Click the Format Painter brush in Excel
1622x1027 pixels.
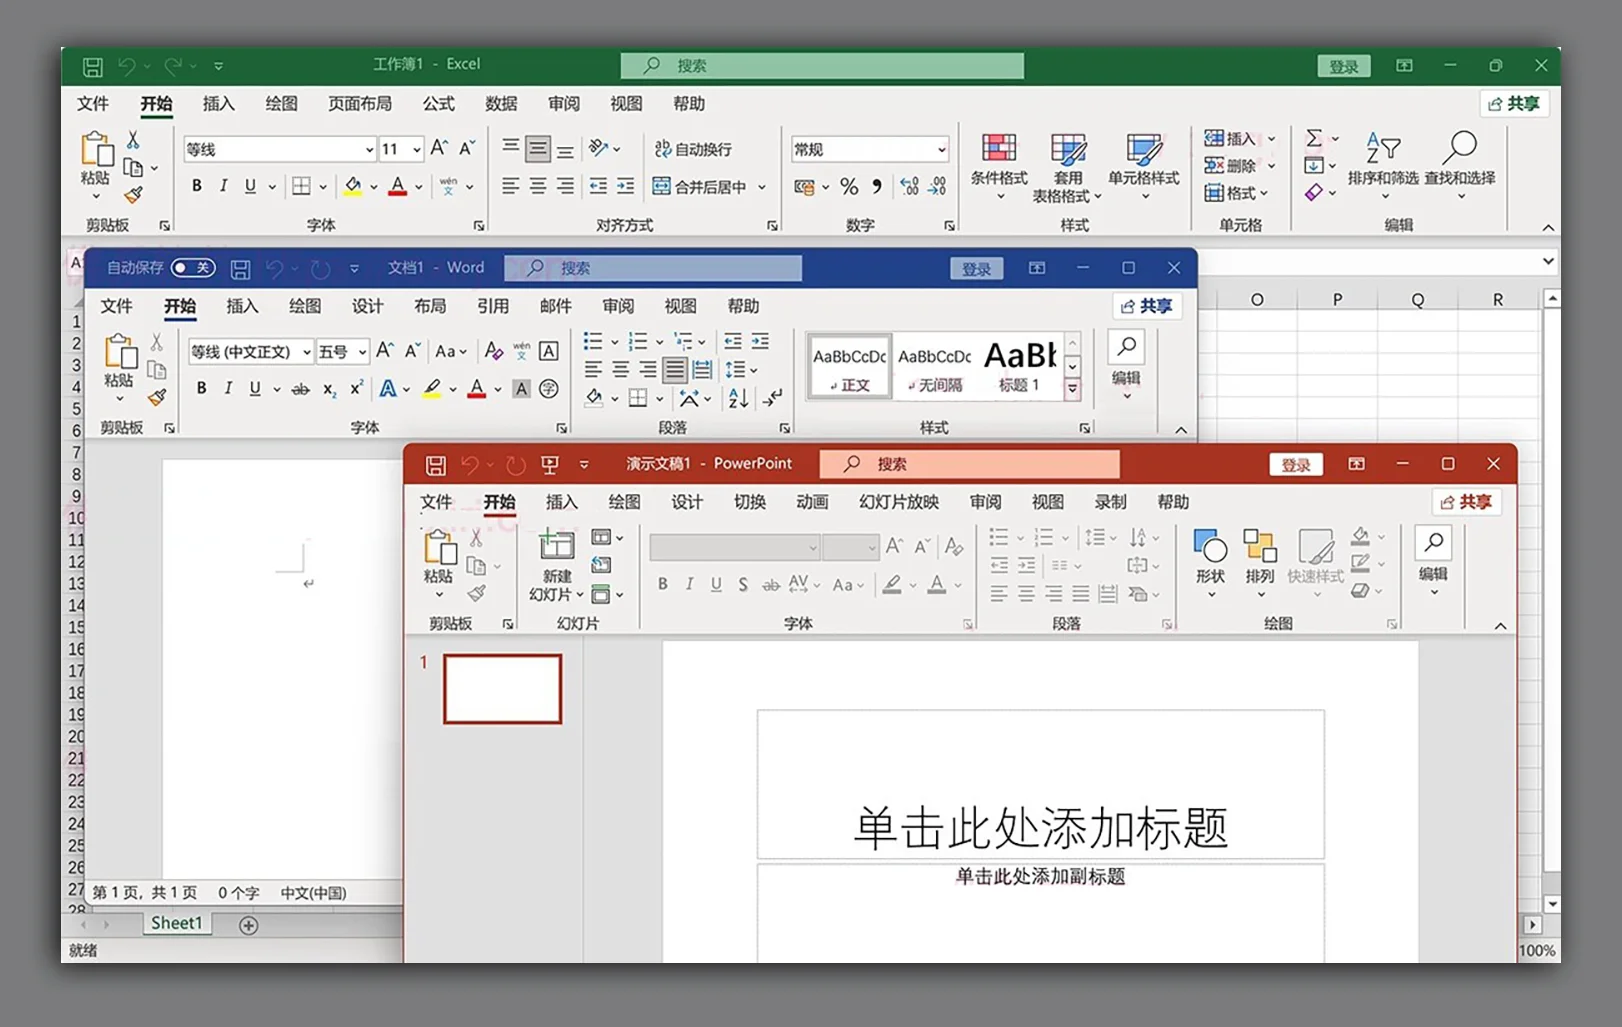click(x=133, y=195)
